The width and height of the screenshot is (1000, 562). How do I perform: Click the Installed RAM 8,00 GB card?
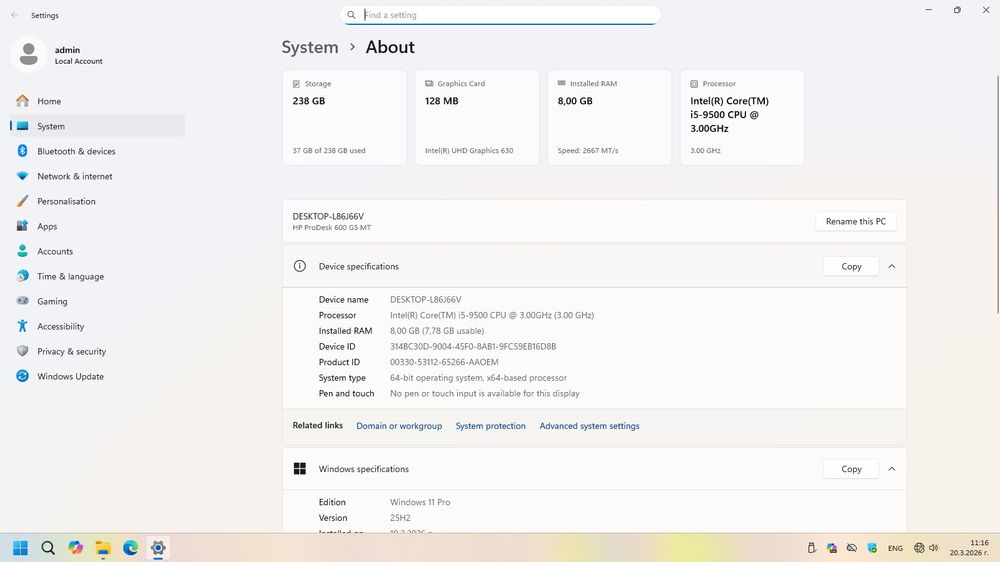pyautogui.click(x=610, y=117)
